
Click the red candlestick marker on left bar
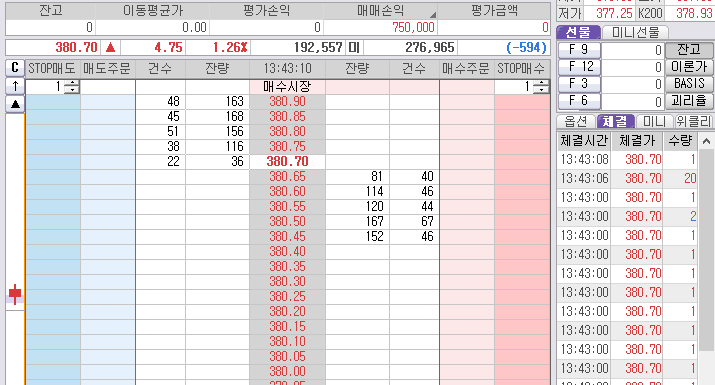click(x=15, y=294)
